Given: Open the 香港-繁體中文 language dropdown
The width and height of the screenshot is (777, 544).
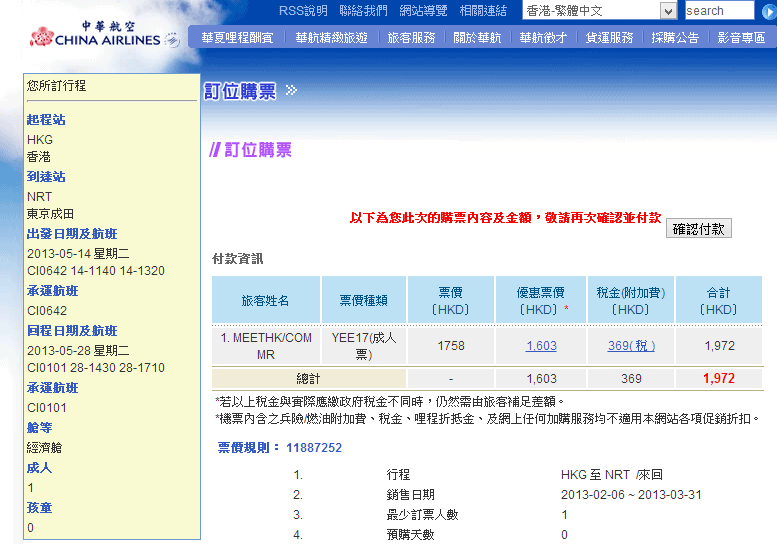Looking at the screenshot, I should [668, 11].
